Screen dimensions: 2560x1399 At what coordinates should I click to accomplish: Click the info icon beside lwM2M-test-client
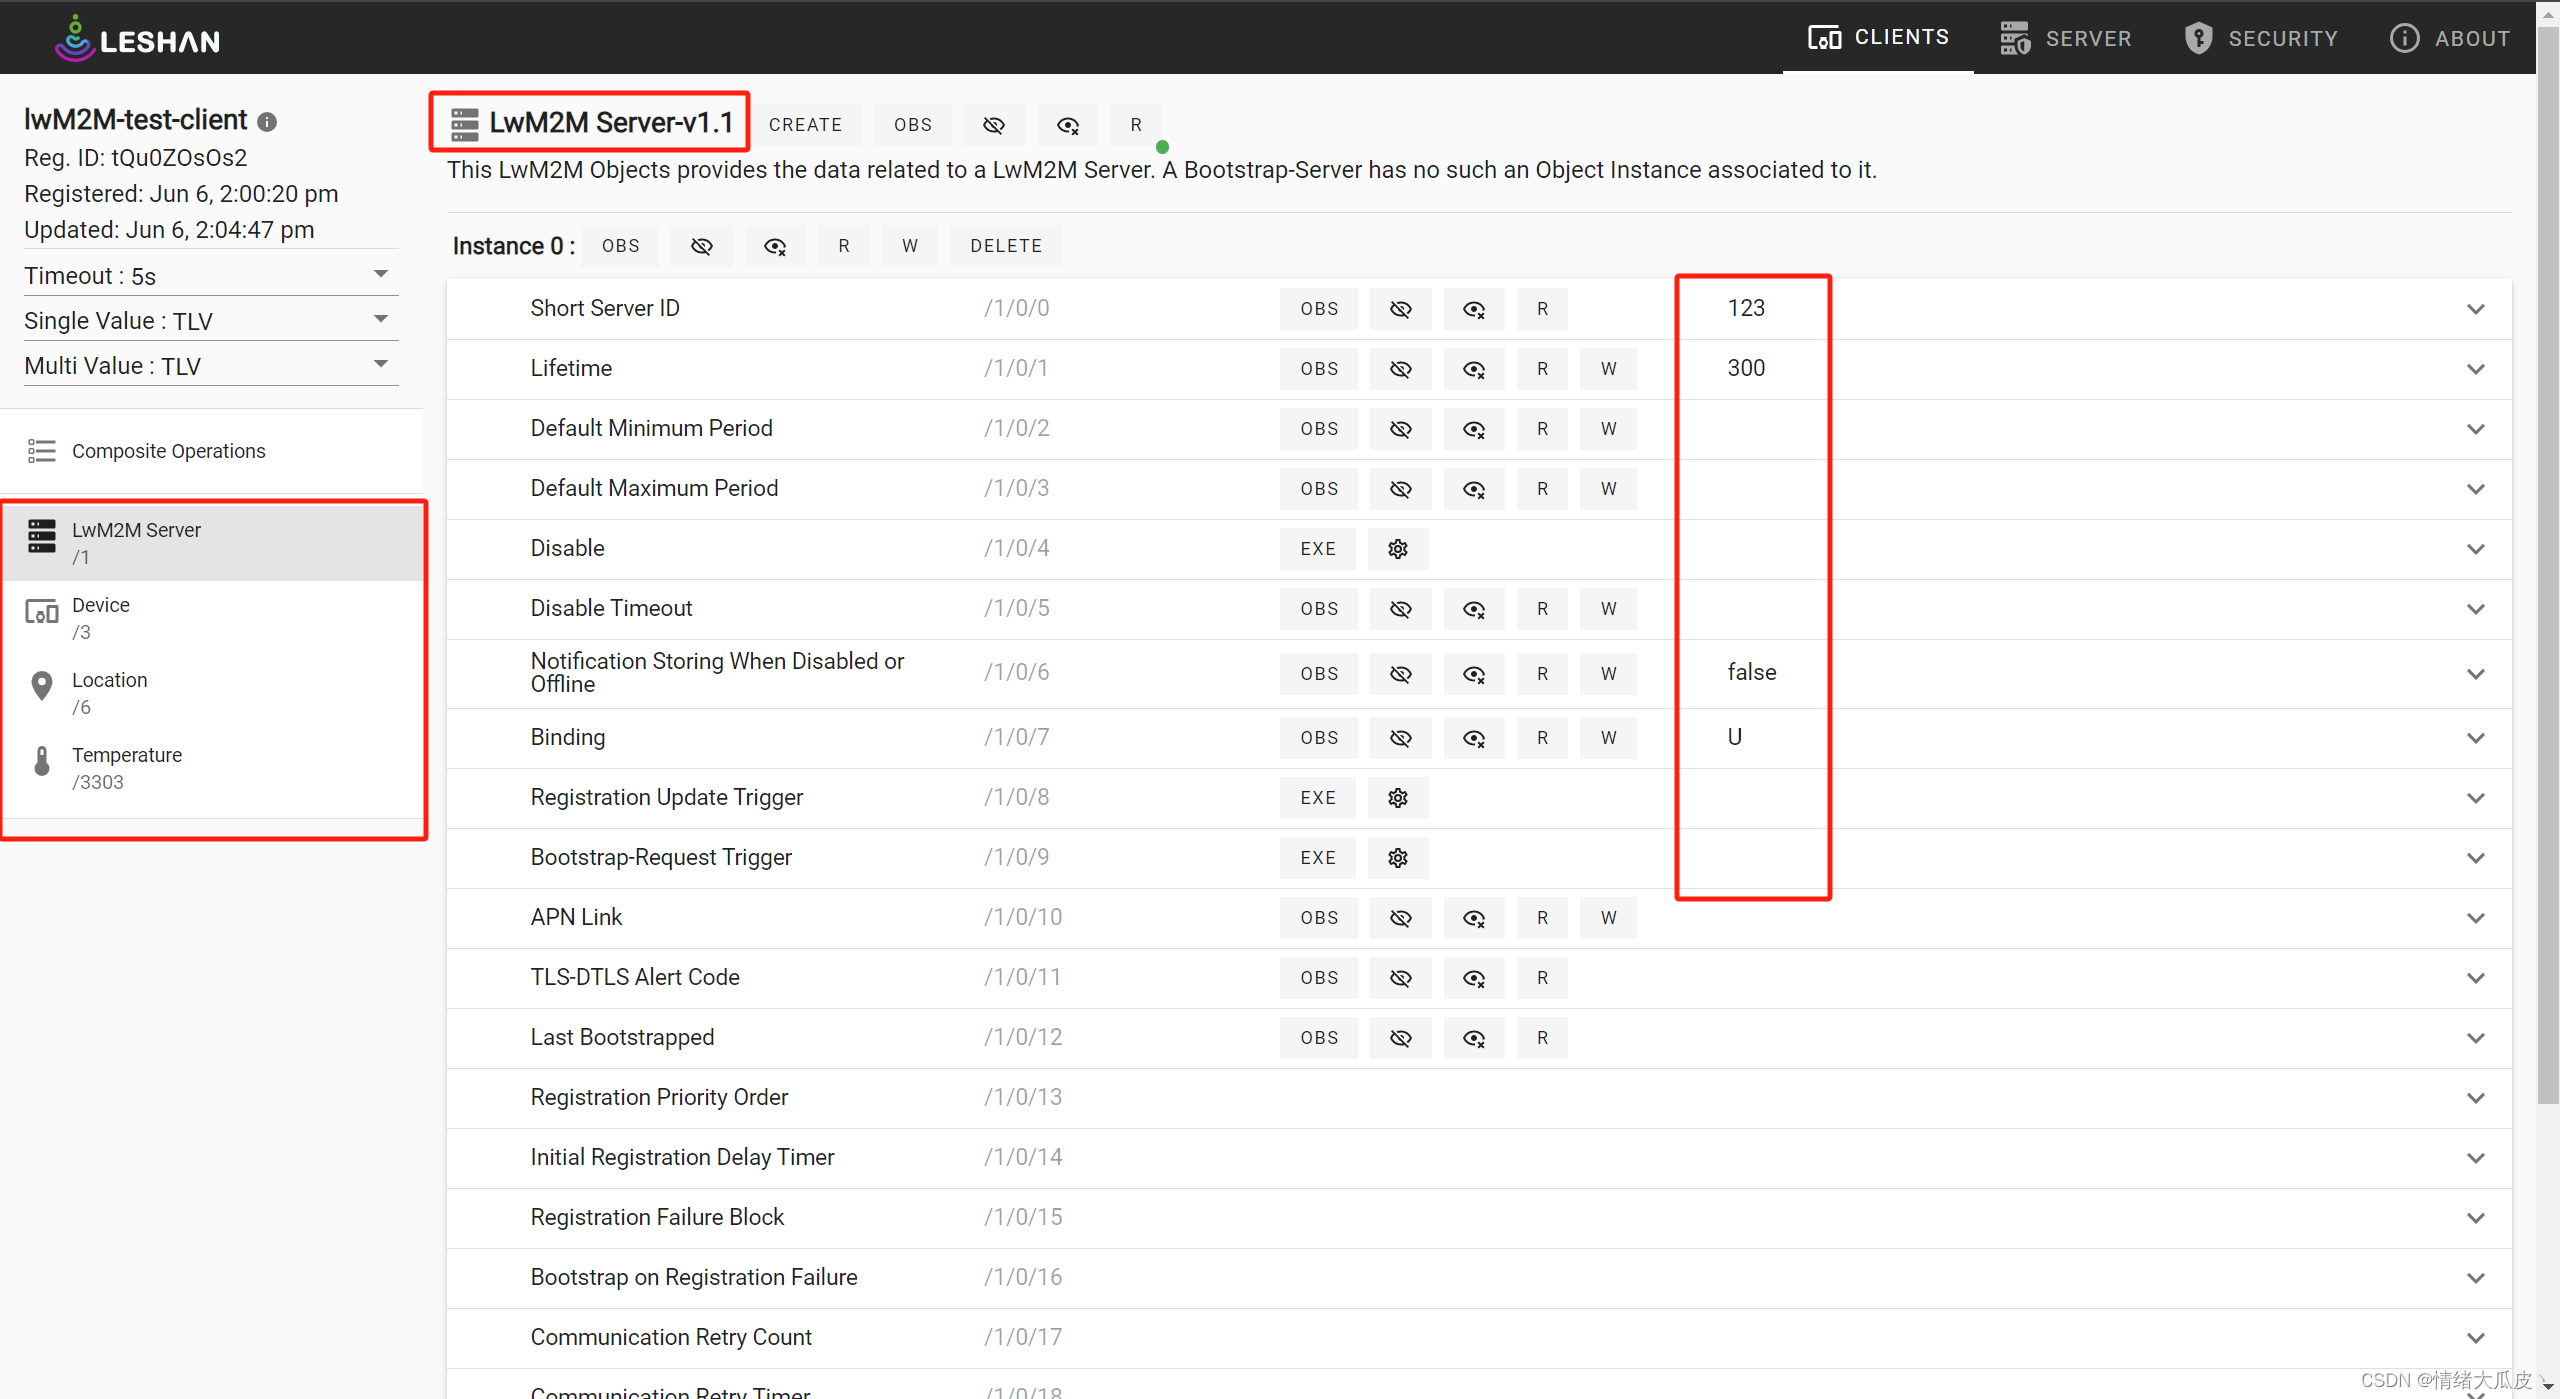coord(266,122)
